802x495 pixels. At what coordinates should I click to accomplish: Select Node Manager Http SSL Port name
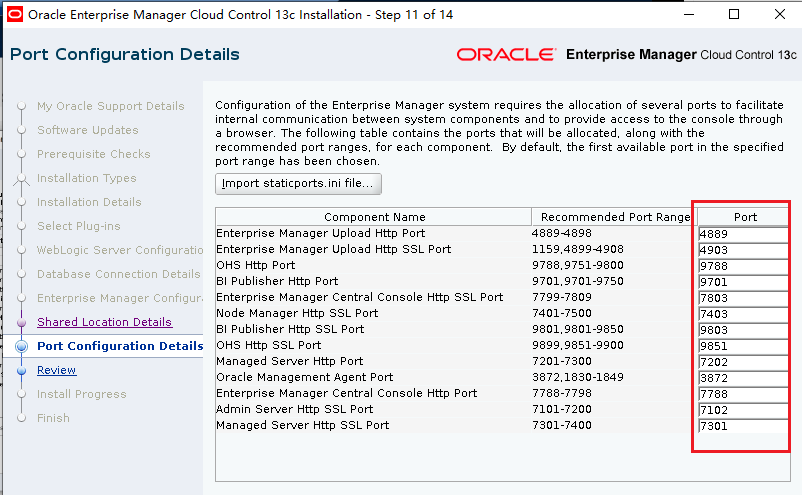point(297,313)
